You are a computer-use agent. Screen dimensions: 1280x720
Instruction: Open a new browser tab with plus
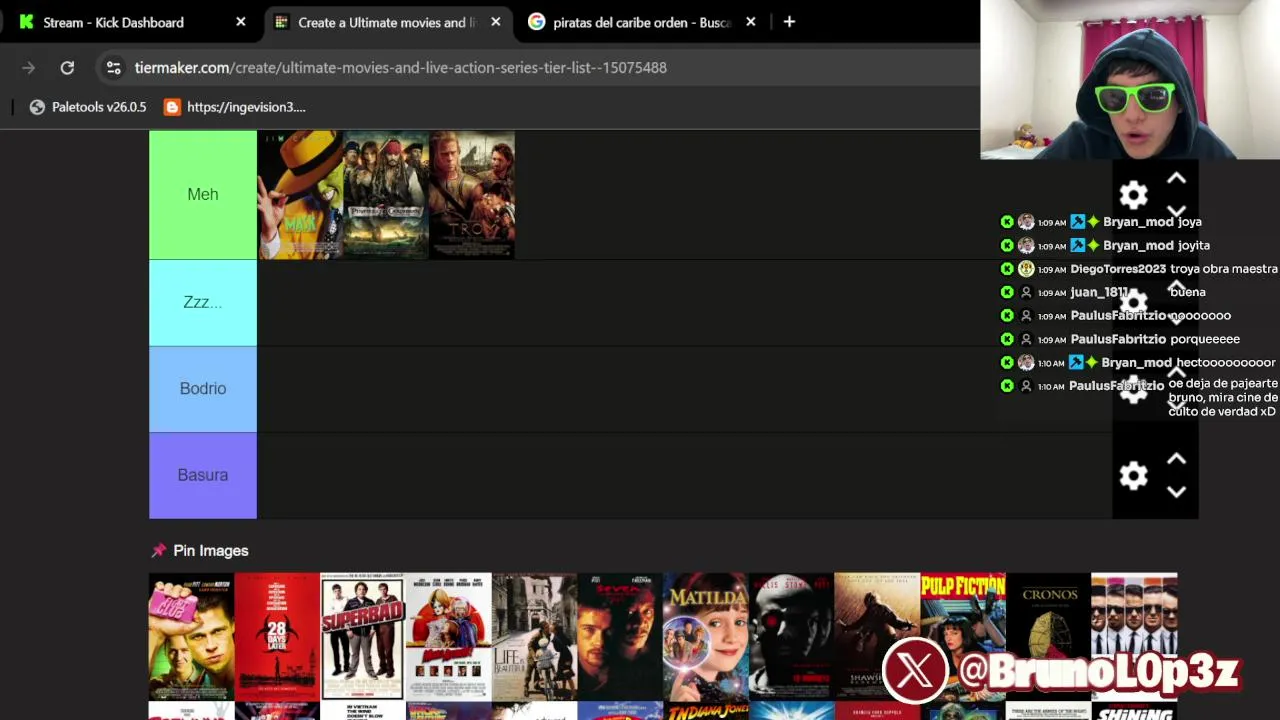point(789,21)
